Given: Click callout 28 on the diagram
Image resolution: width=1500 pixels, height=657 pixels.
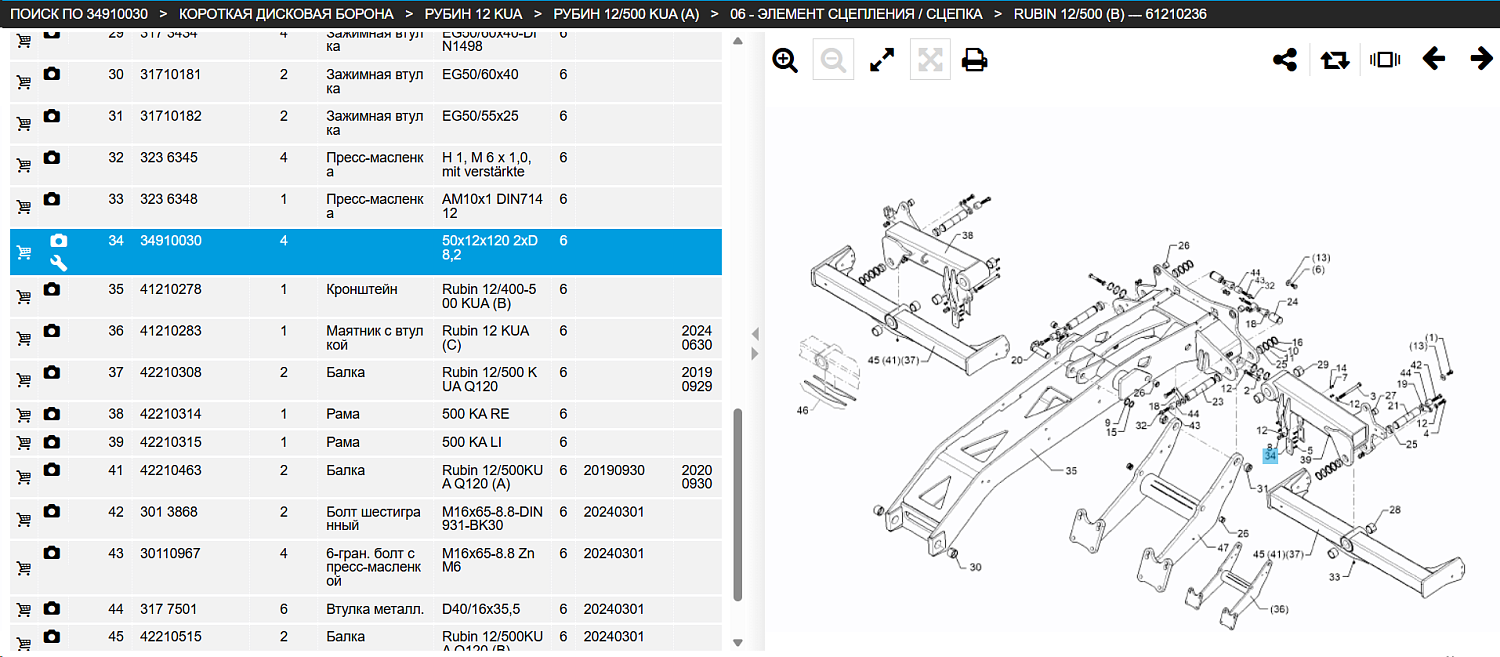Looking at the screenshot, I should (1395, 510).
